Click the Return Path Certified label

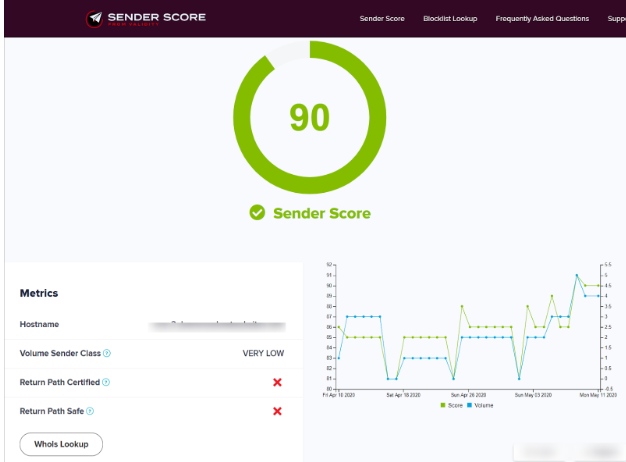(x=59, y=382)
